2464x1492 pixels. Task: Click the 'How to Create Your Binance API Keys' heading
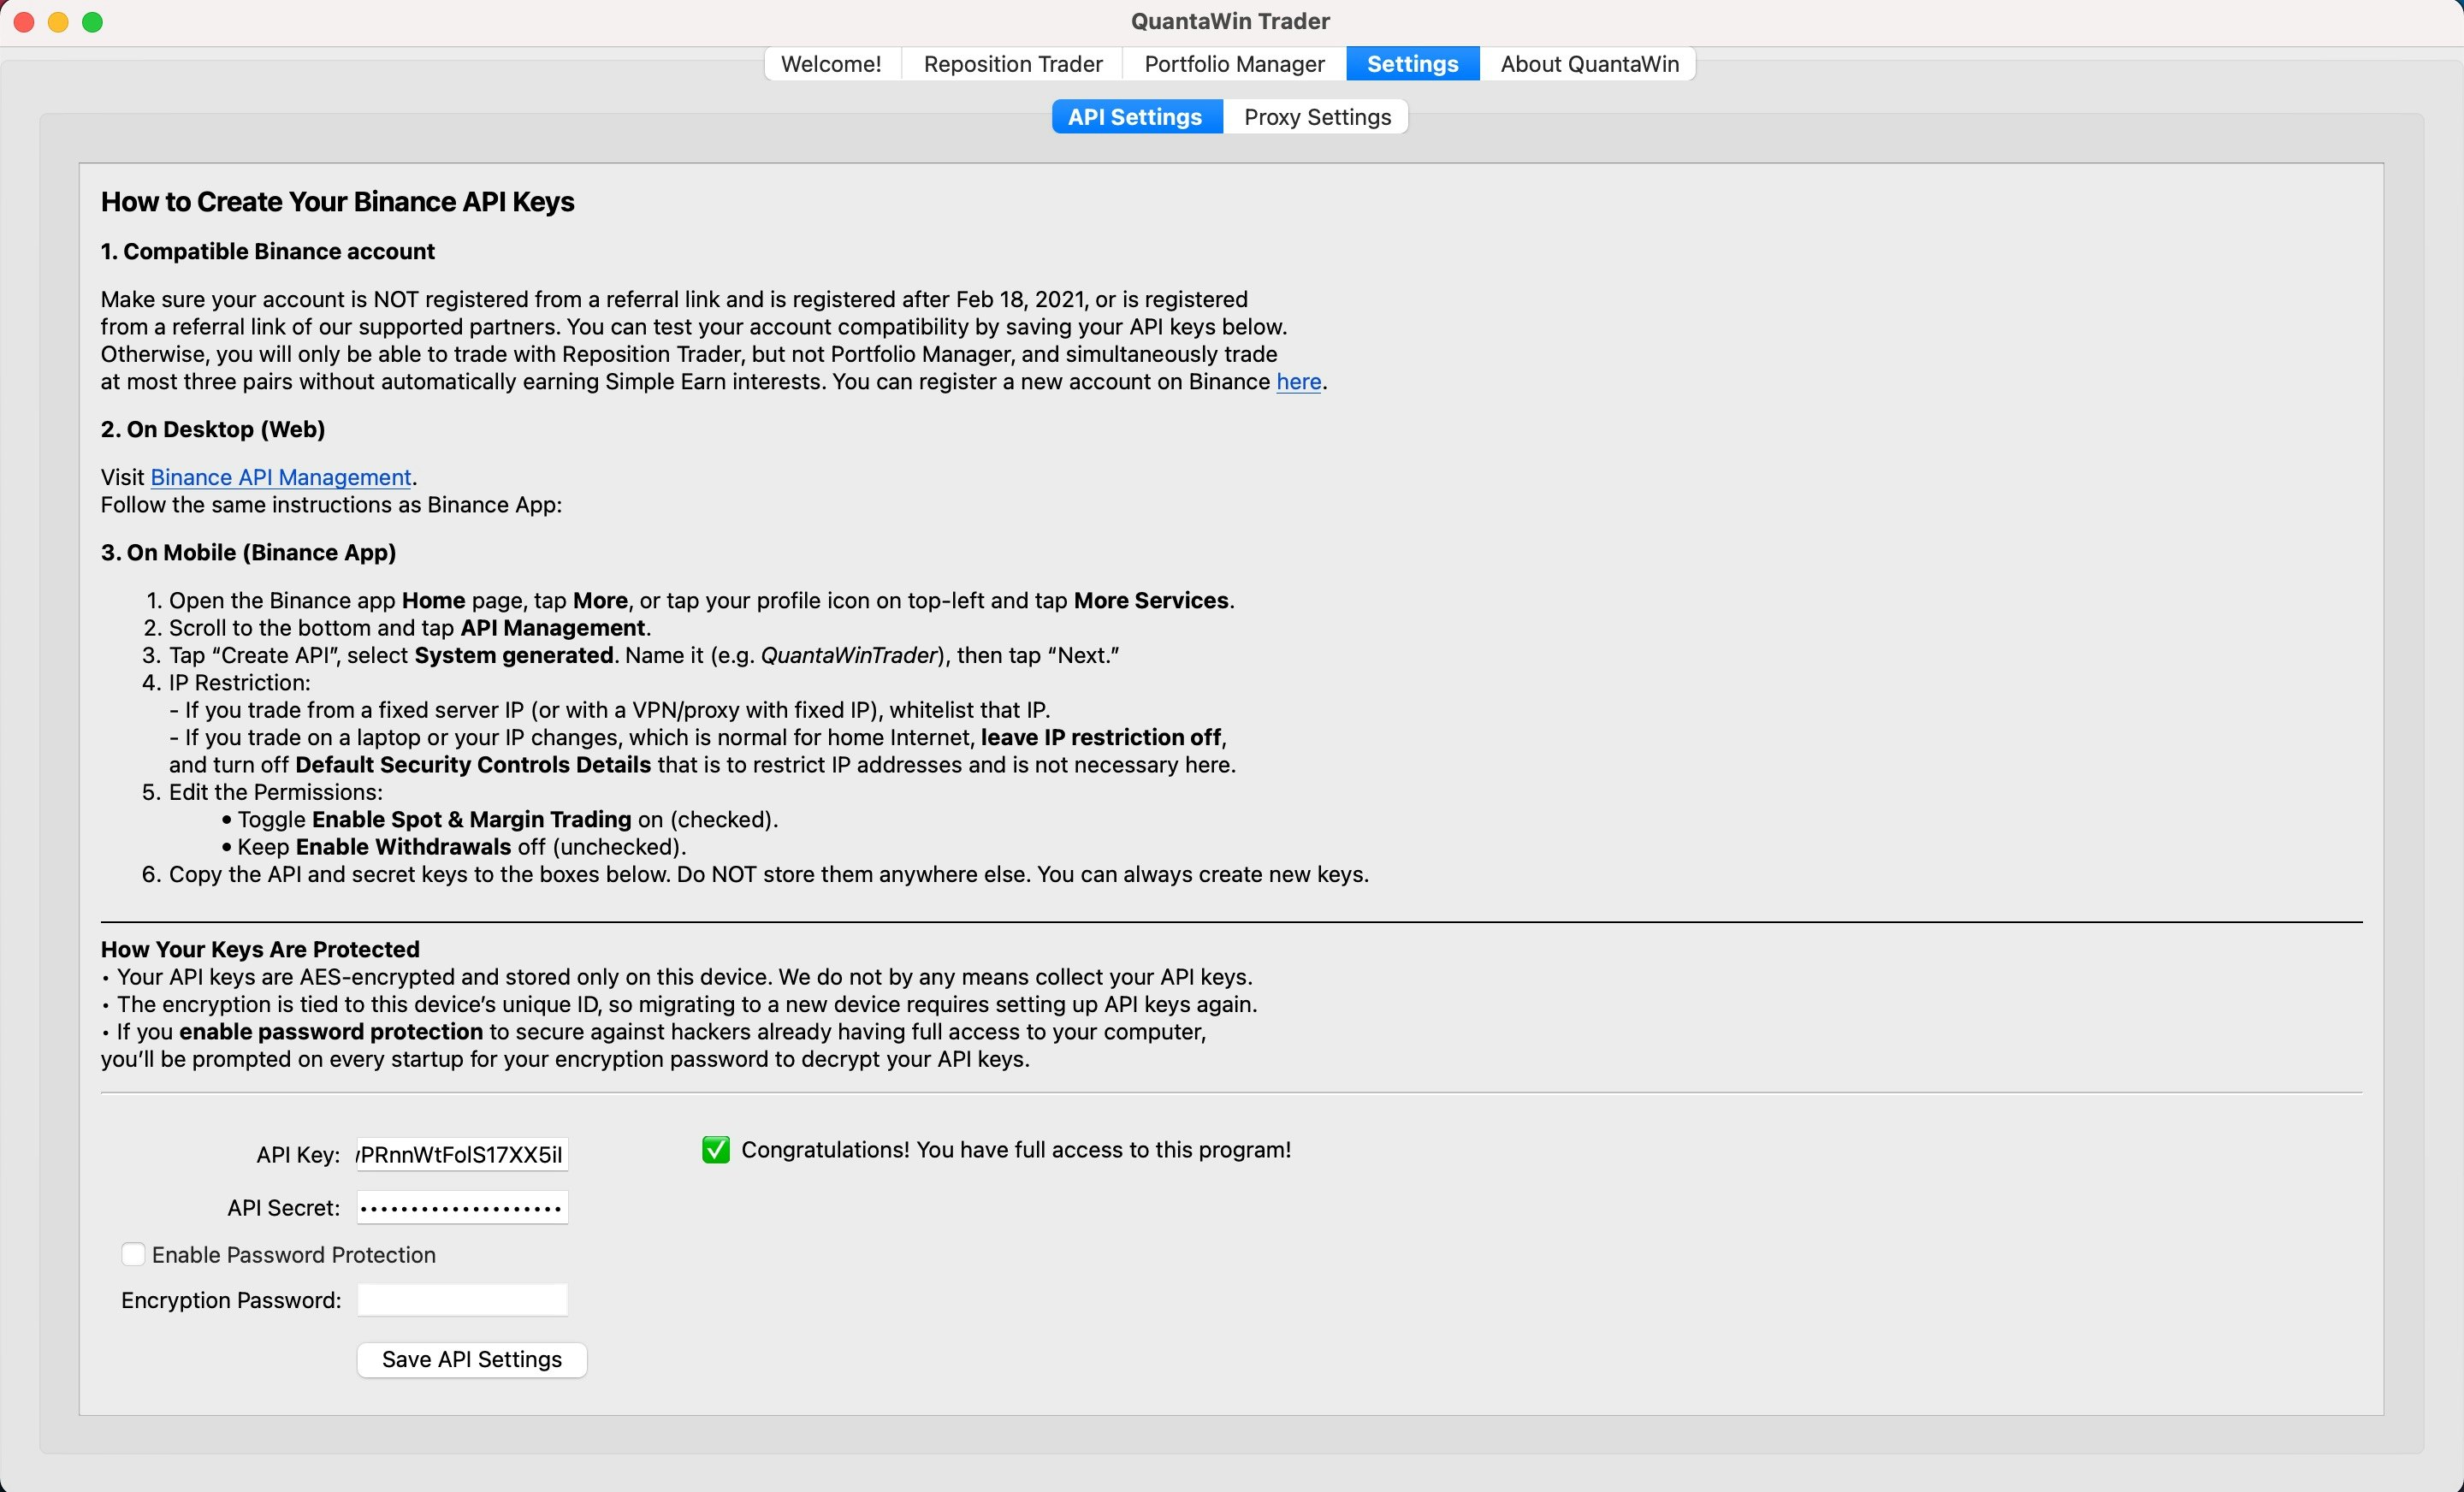click(x=337, y=202)
